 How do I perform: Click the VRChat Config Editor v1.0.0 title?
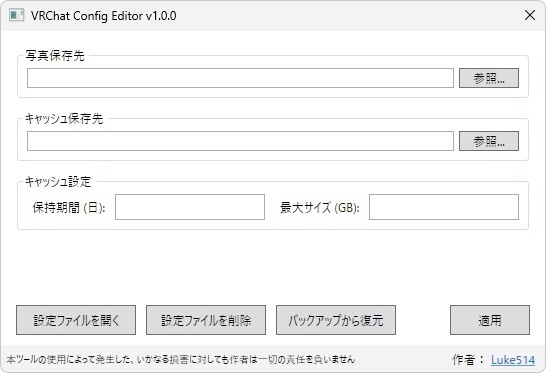click(103, 16)
